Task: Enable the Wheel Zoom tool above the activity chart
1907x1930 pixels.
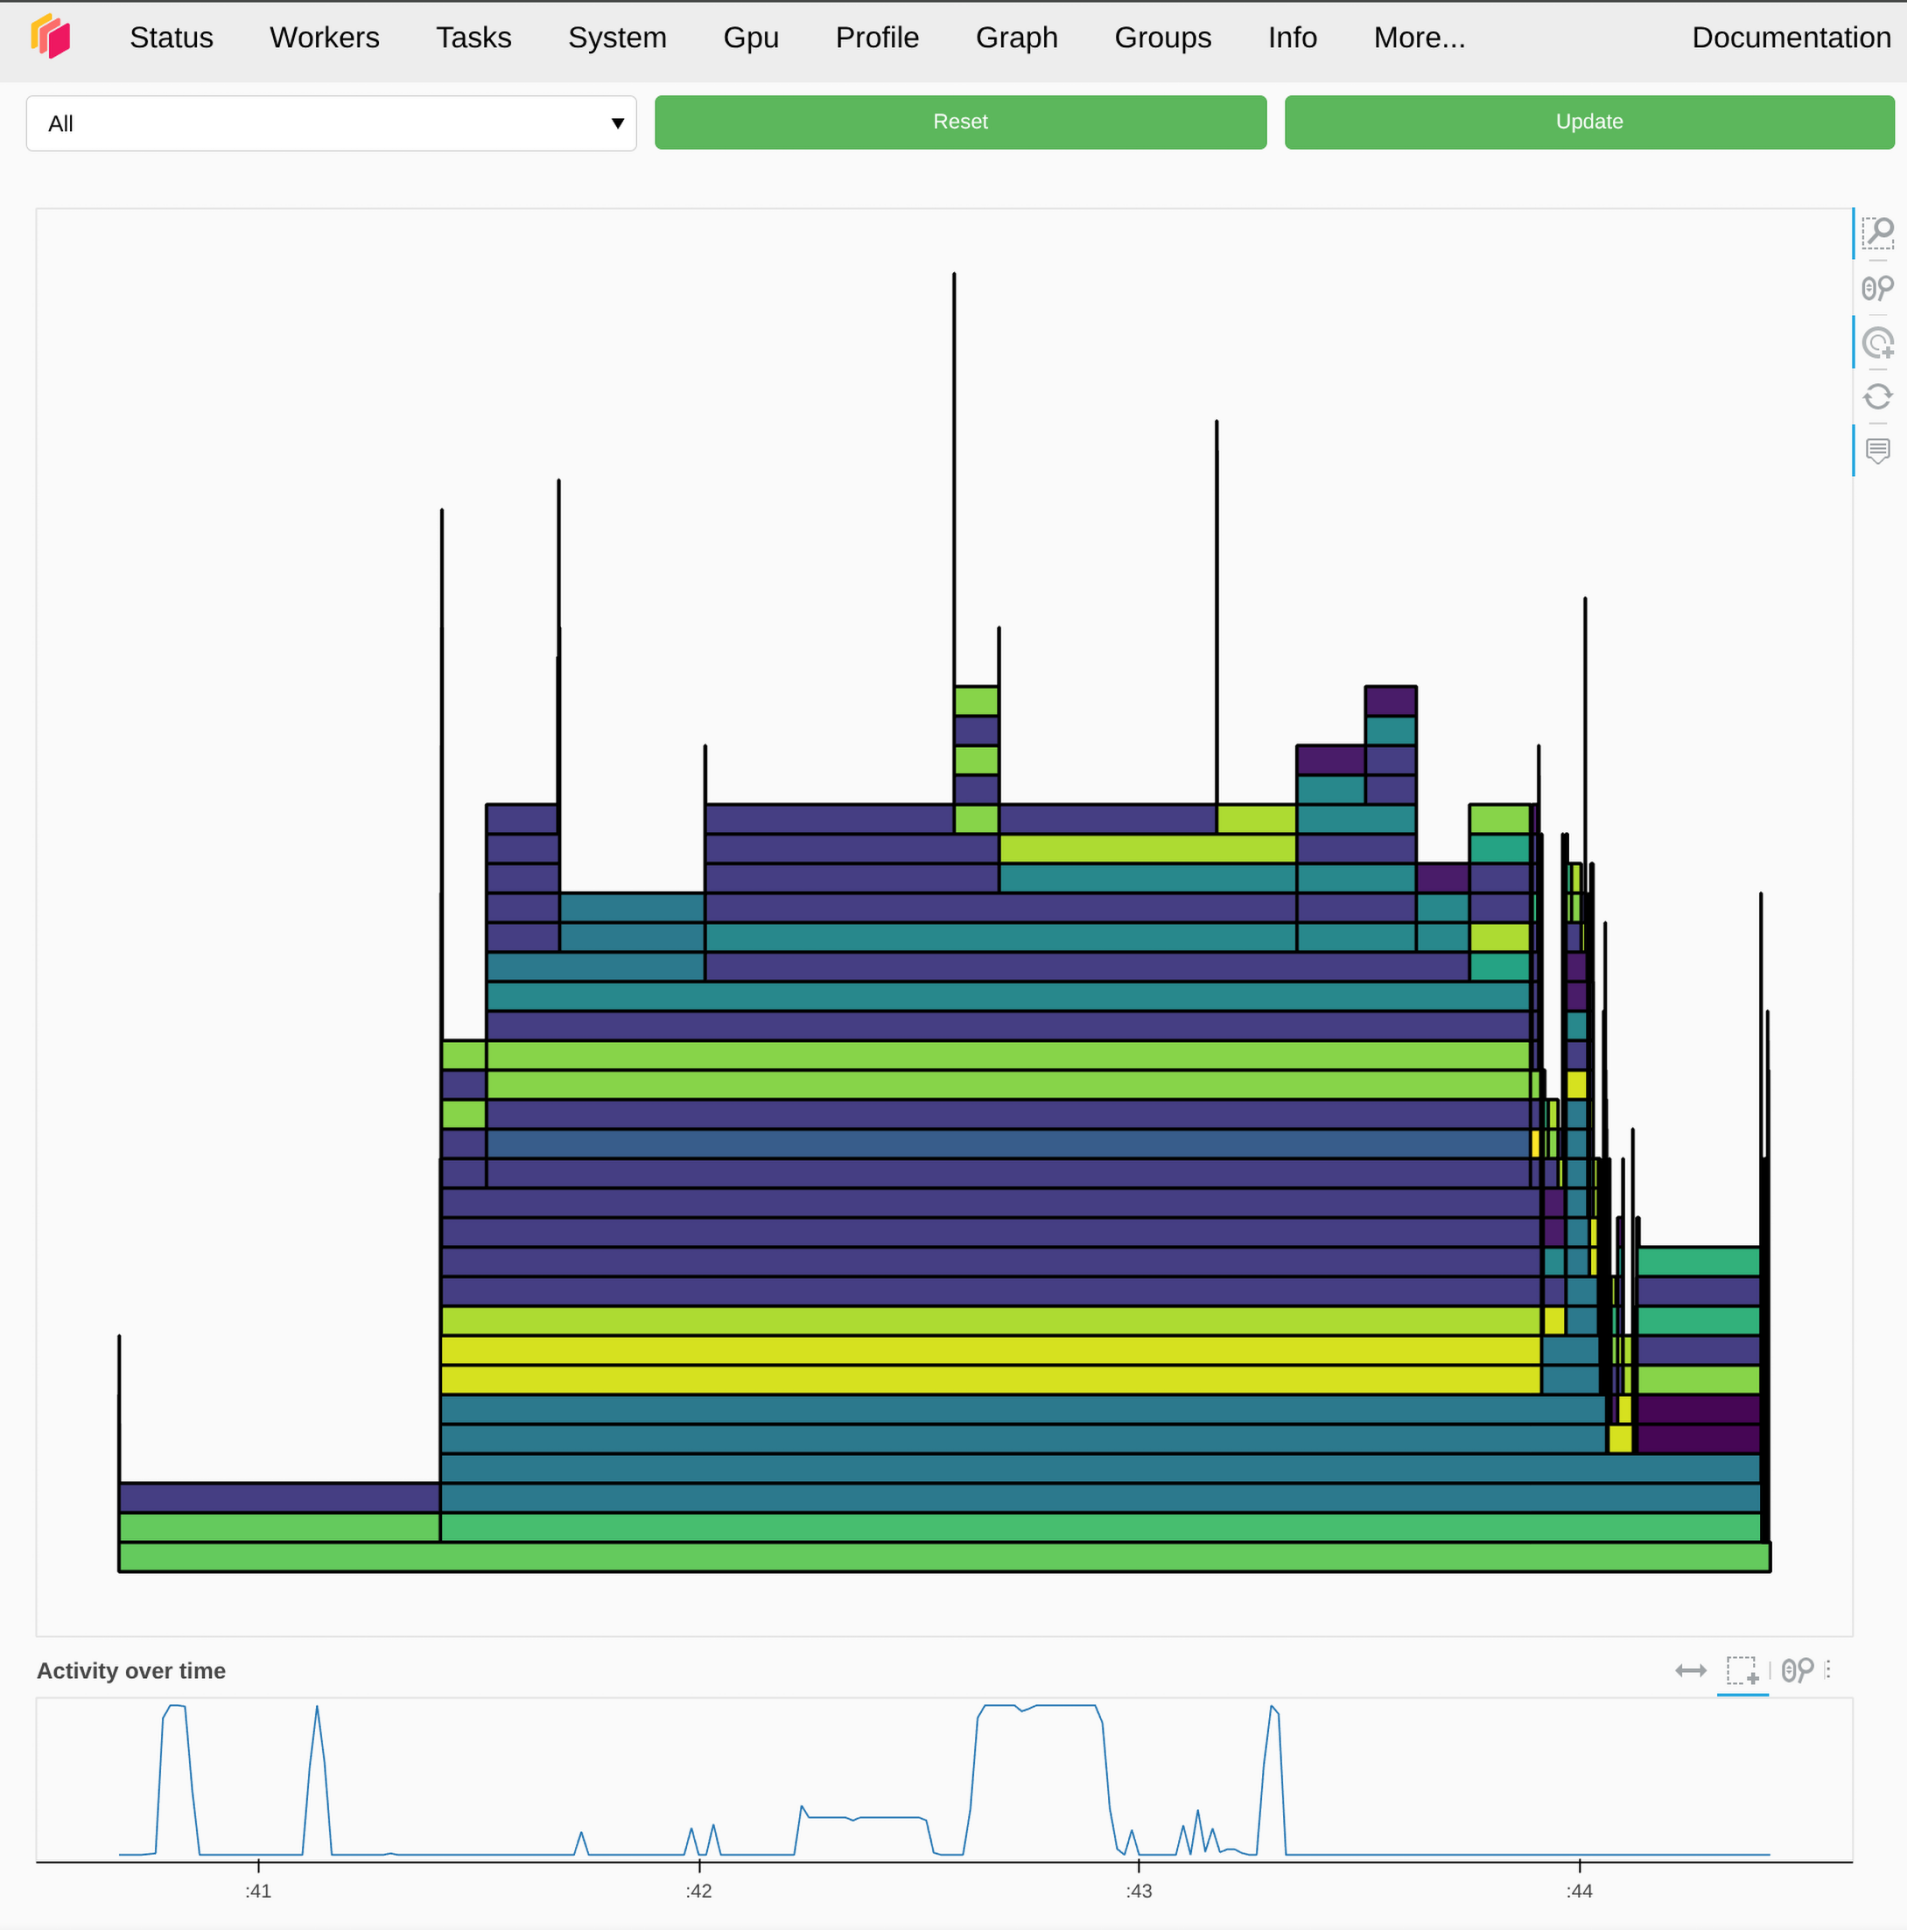Action: click(1796, 1671)
